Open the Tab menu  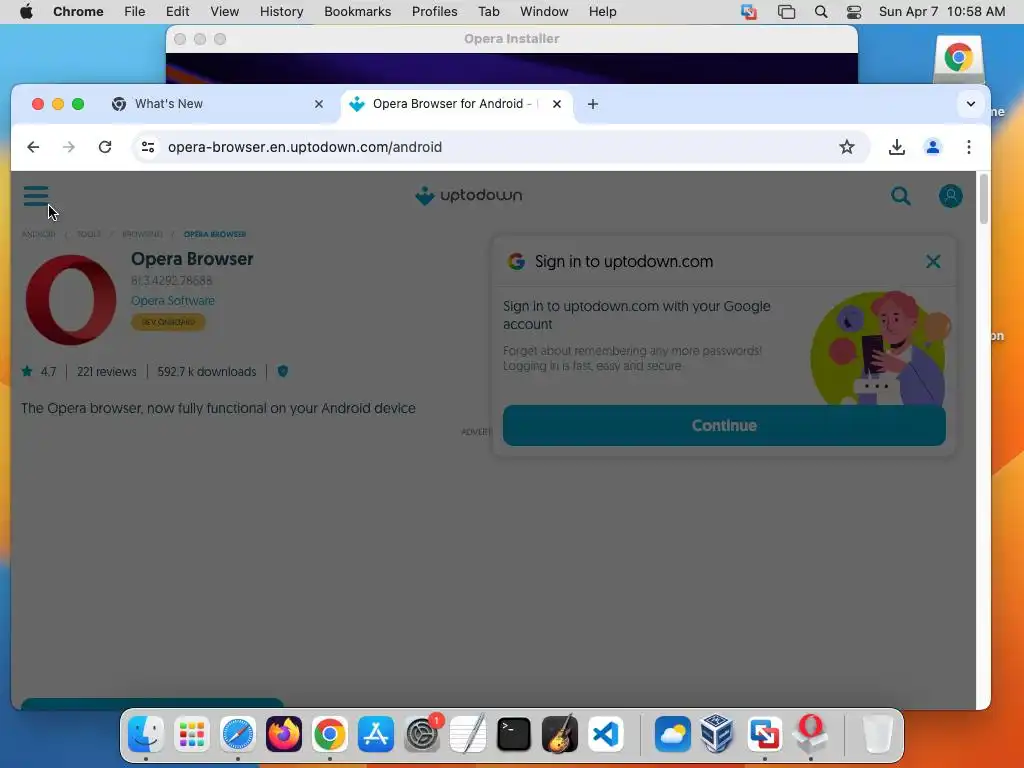[488, 12]
